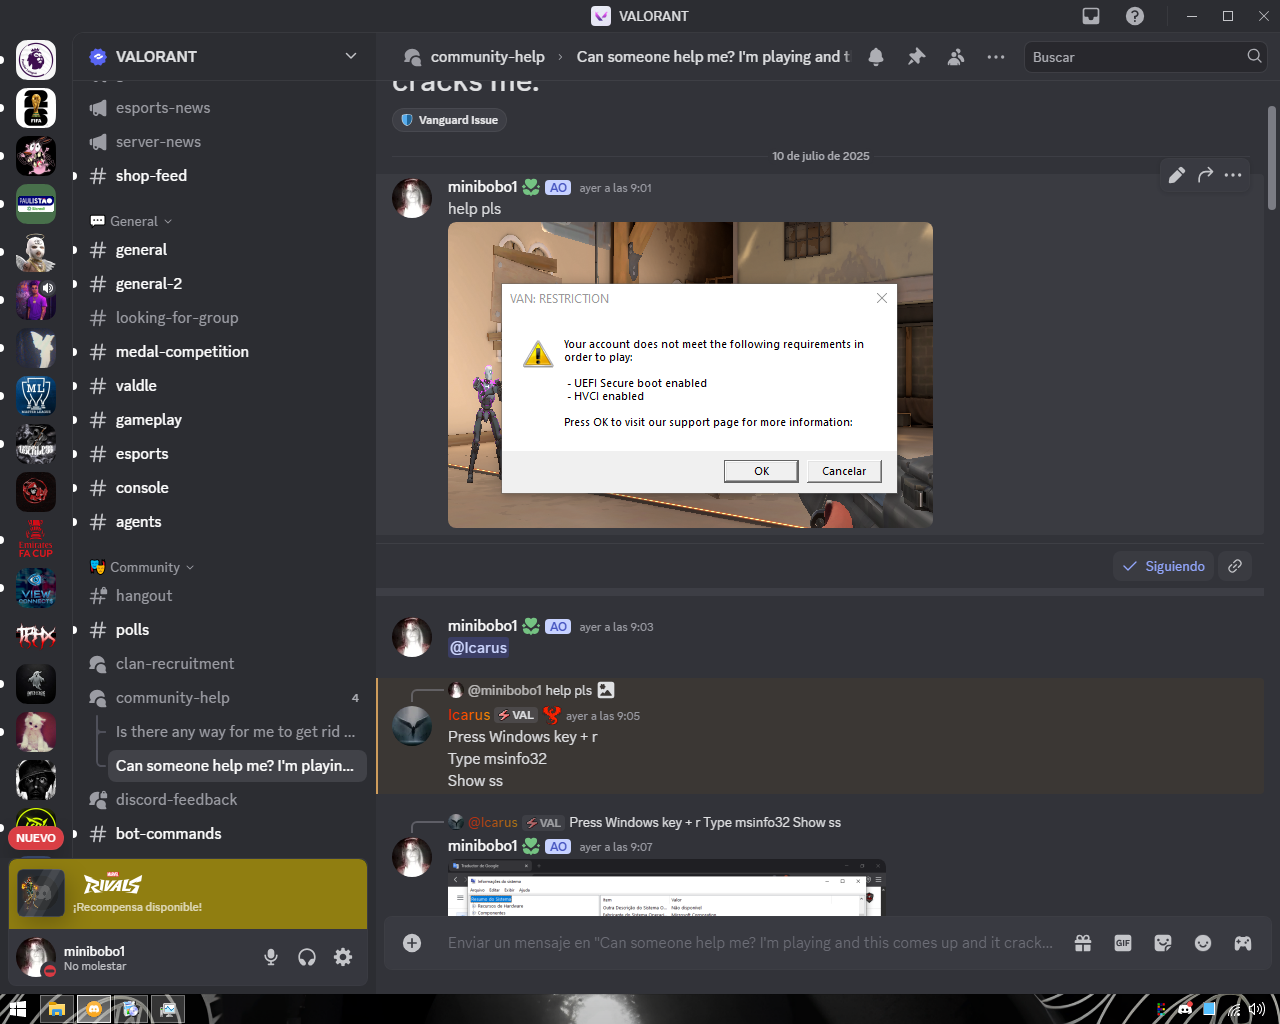Screen dimensions: 1280x1024
Task: Click the Vanguard Issue tag
Action: (449, 120)
